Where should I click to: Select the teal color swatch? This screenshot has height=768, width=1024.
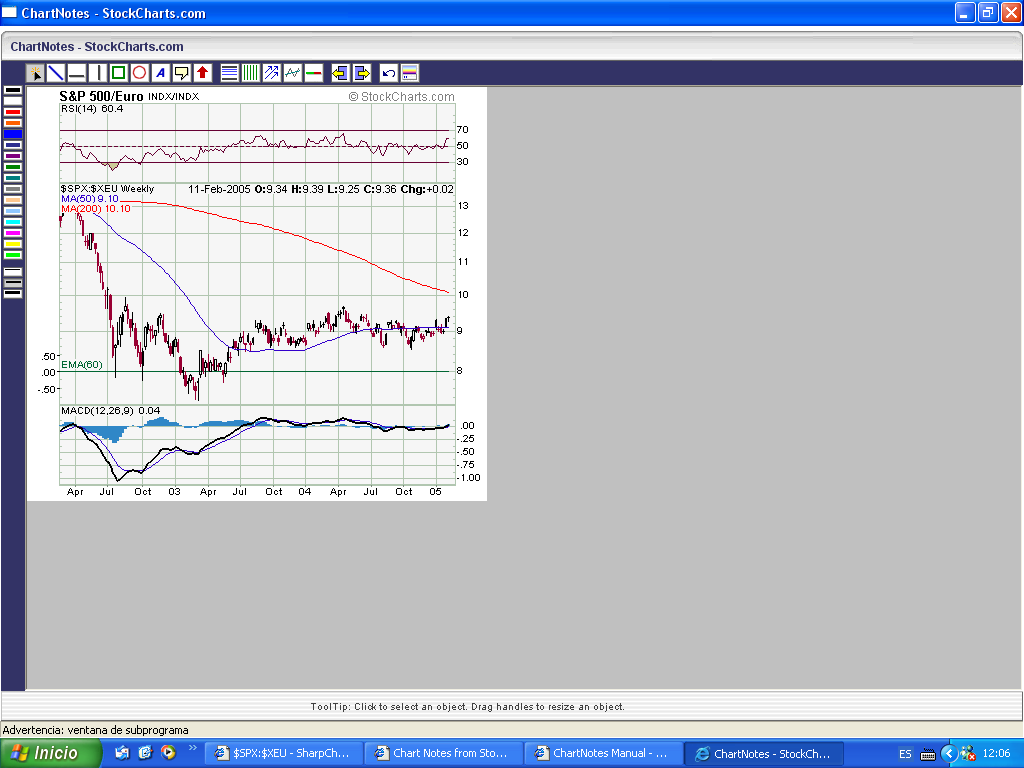pyautogui.click(x=13, y=178)
